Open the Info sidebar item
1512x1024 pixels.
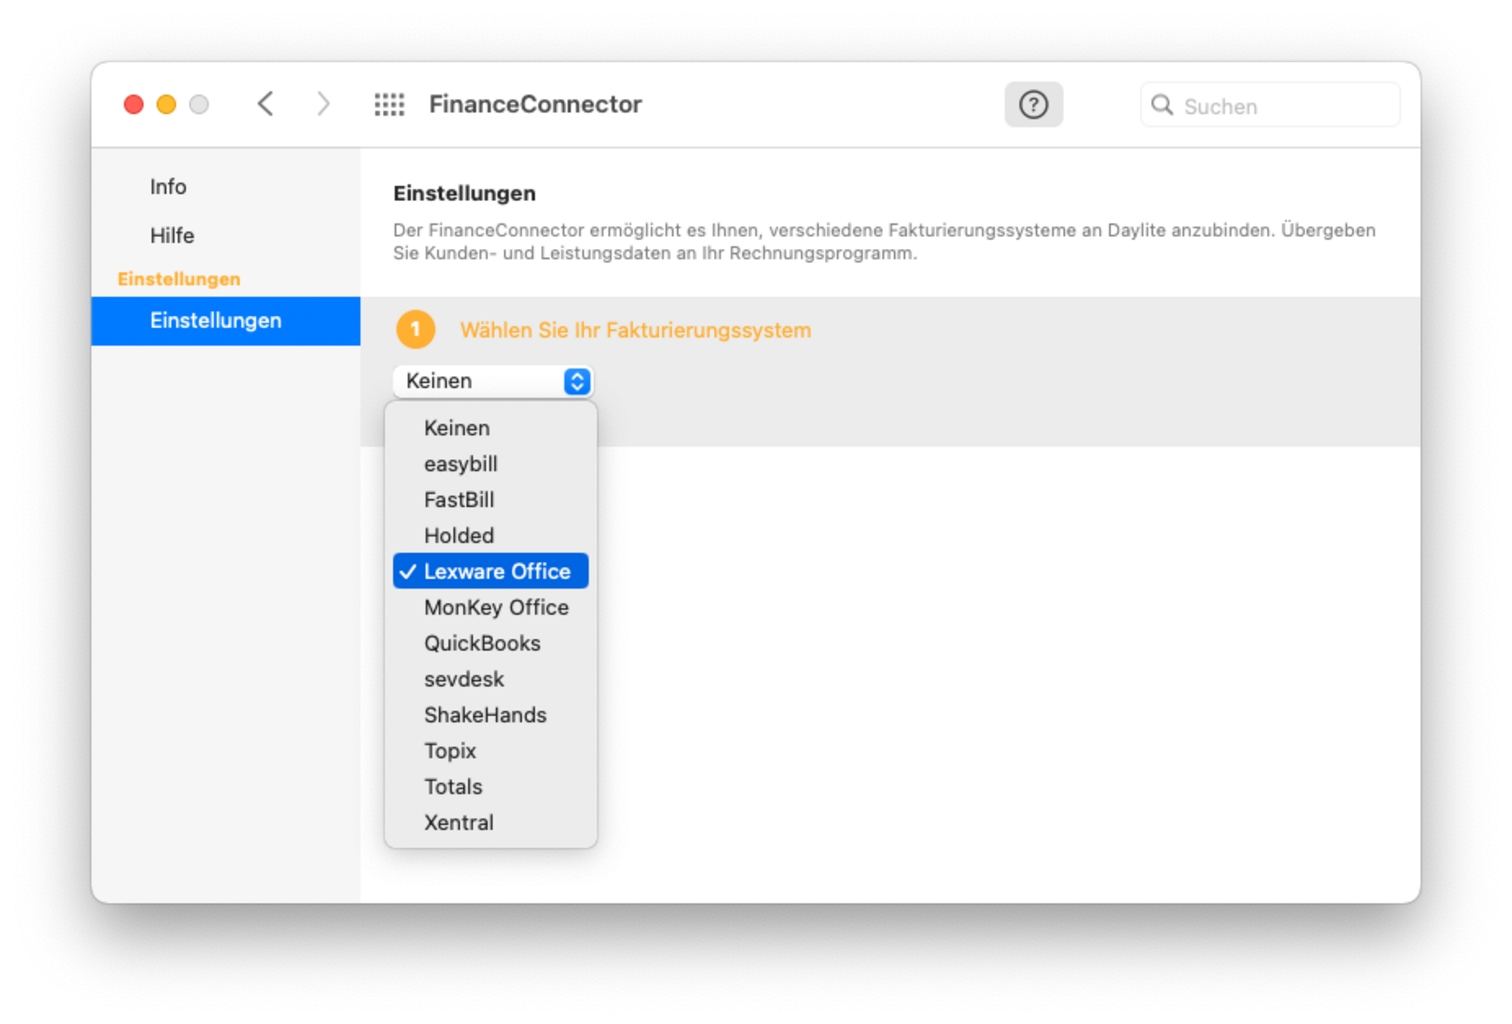(168, 187)
